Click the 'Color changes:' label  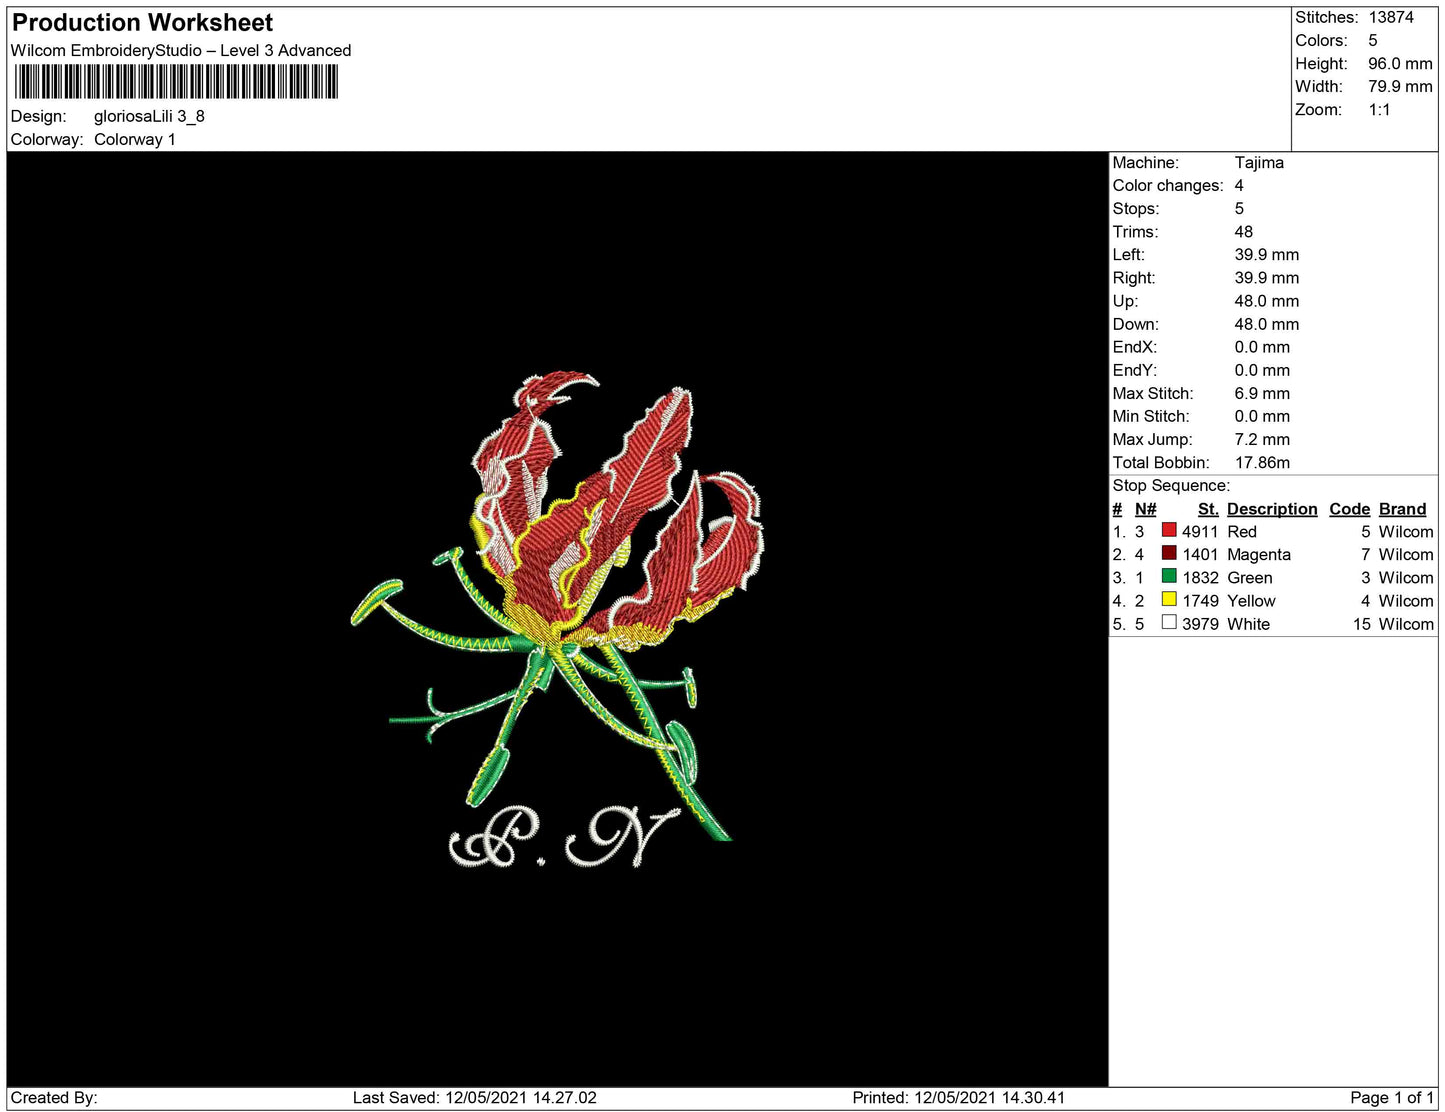tap(1168, 185)
